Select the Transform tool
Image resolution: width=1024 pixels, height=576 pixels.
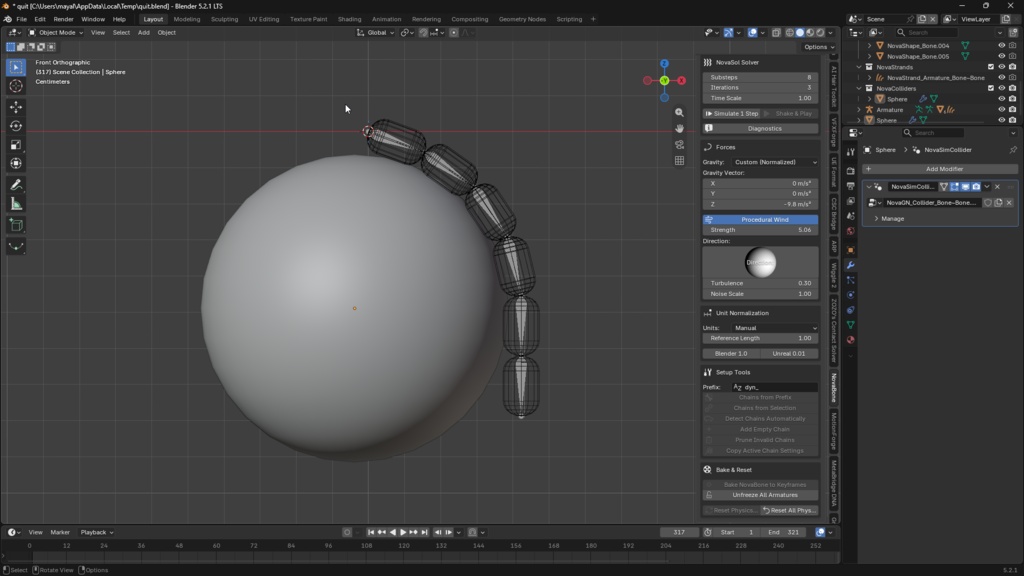[x=16, y=163]
